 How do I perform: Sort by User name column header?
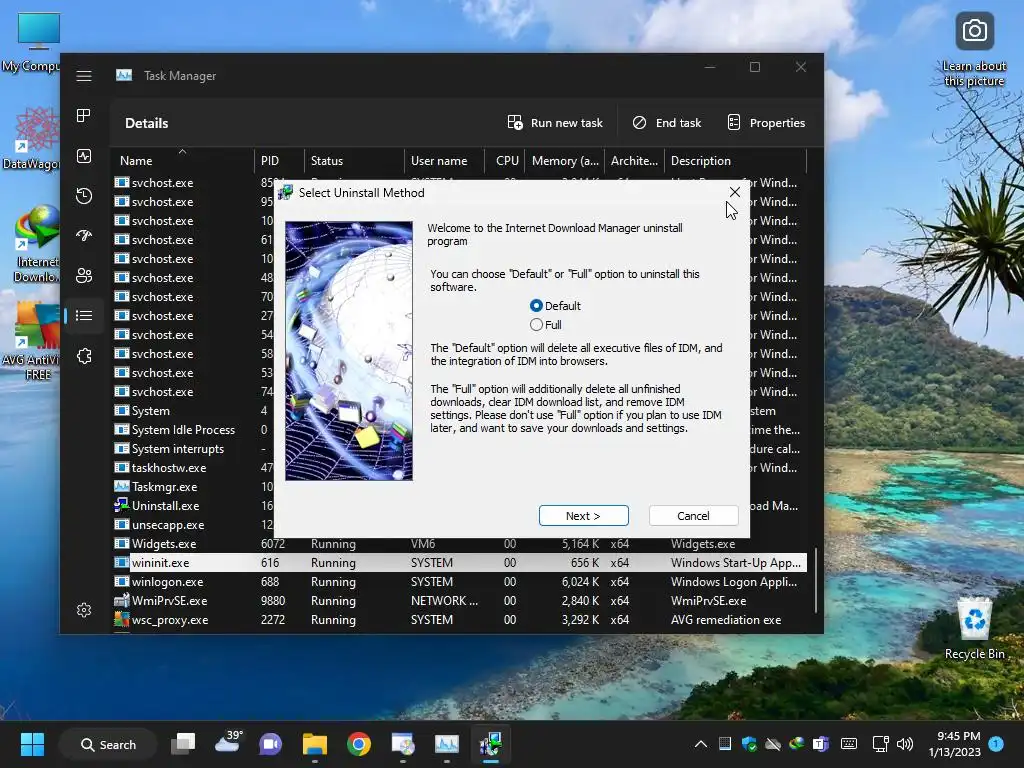coord(444,161)
